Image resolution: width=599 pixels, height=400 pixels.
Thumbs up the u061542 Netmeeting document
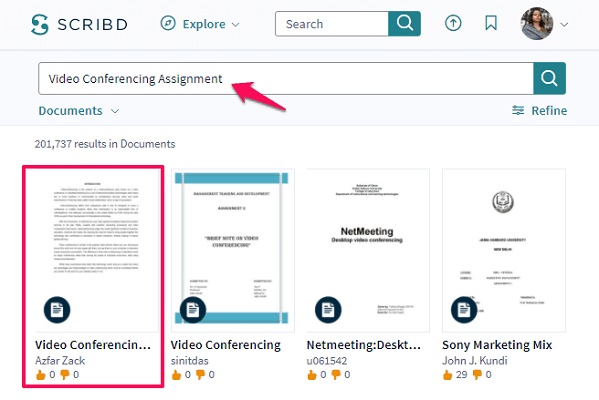pyautogui.click(x=312, y=374)
